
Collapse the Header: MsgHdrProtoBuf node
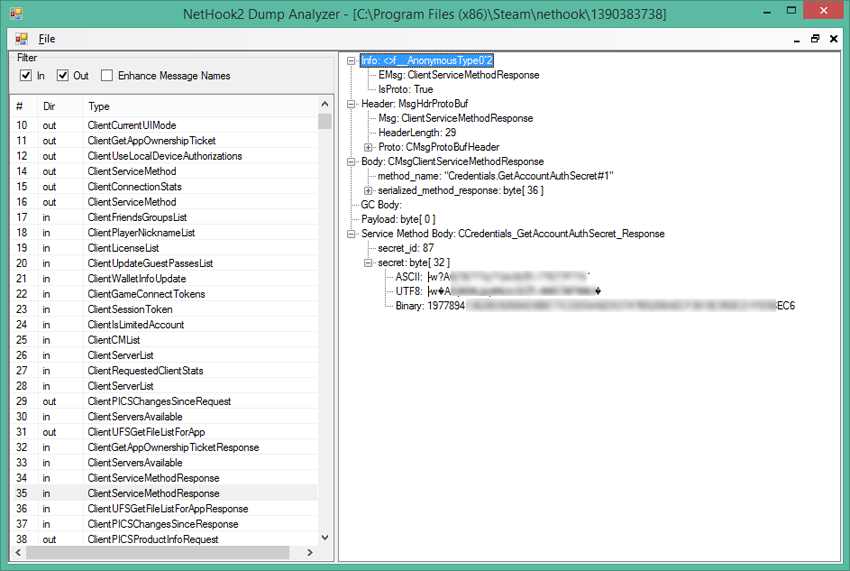(x=351, y=104)
